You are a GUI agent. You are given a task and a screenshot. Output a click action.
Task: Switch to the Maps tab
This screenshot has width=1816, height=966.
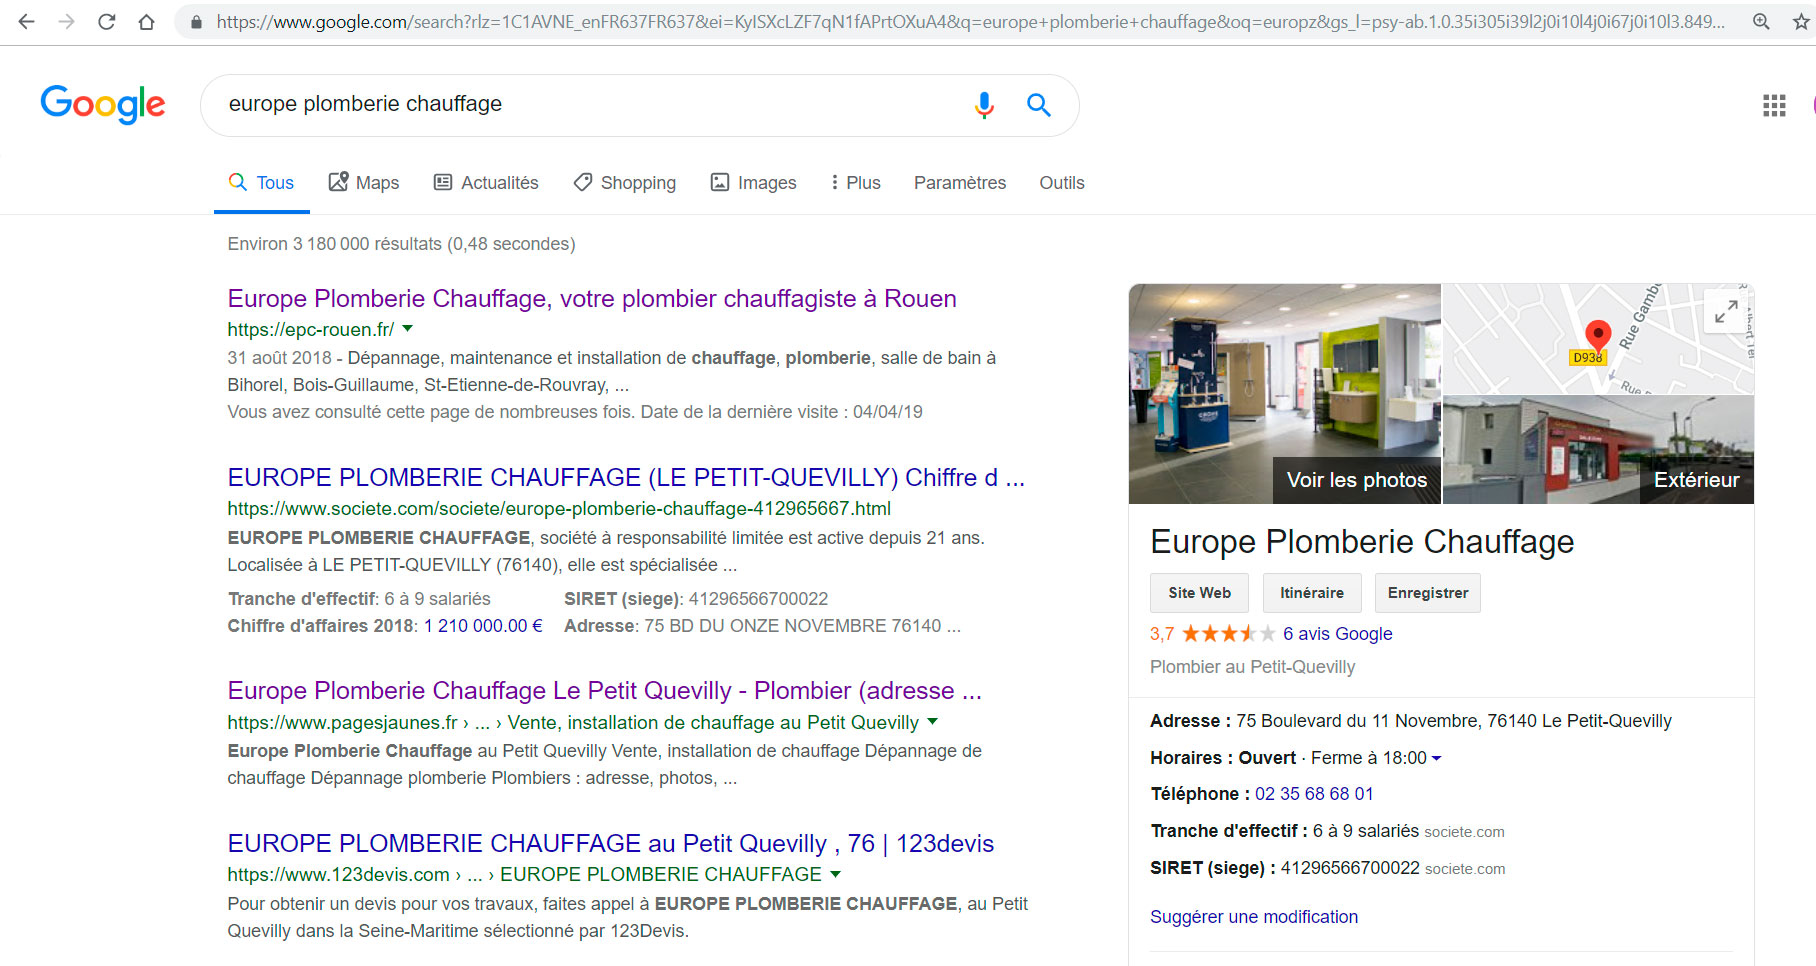[364, 183]
